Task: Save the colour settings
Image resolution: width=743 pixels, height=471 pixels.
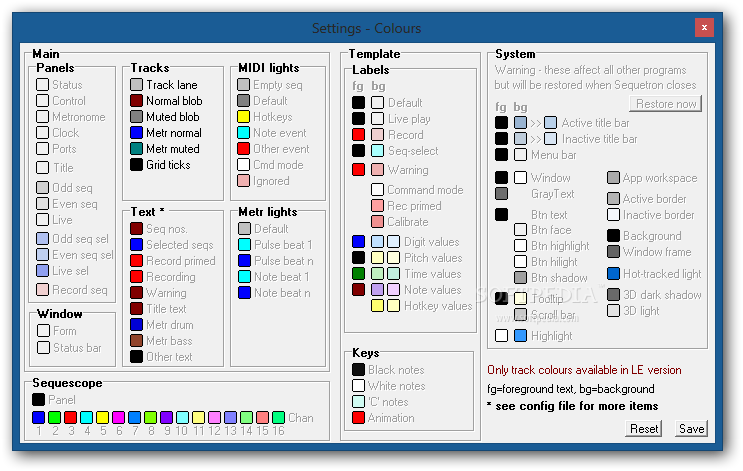Action: pyautogui.click(x=691, y=429)
